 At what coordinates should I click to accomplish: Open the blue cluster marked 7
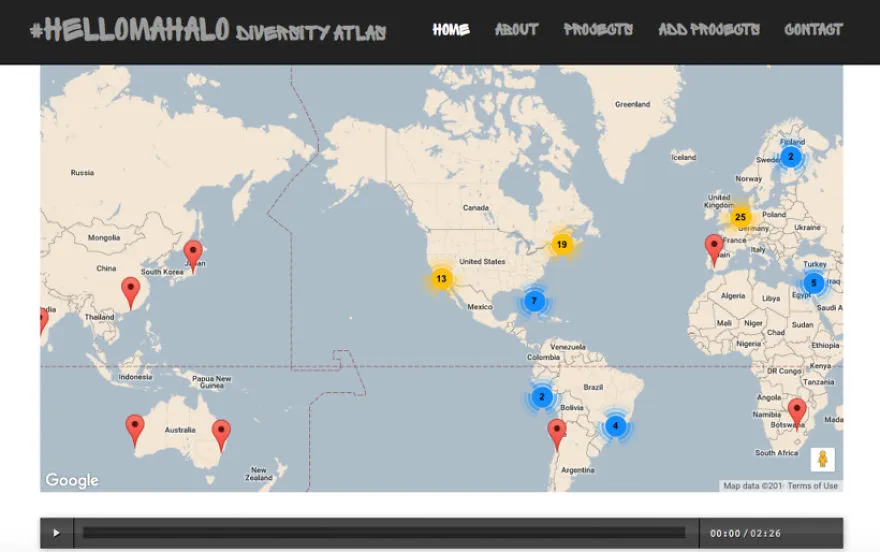coord(534,301)
